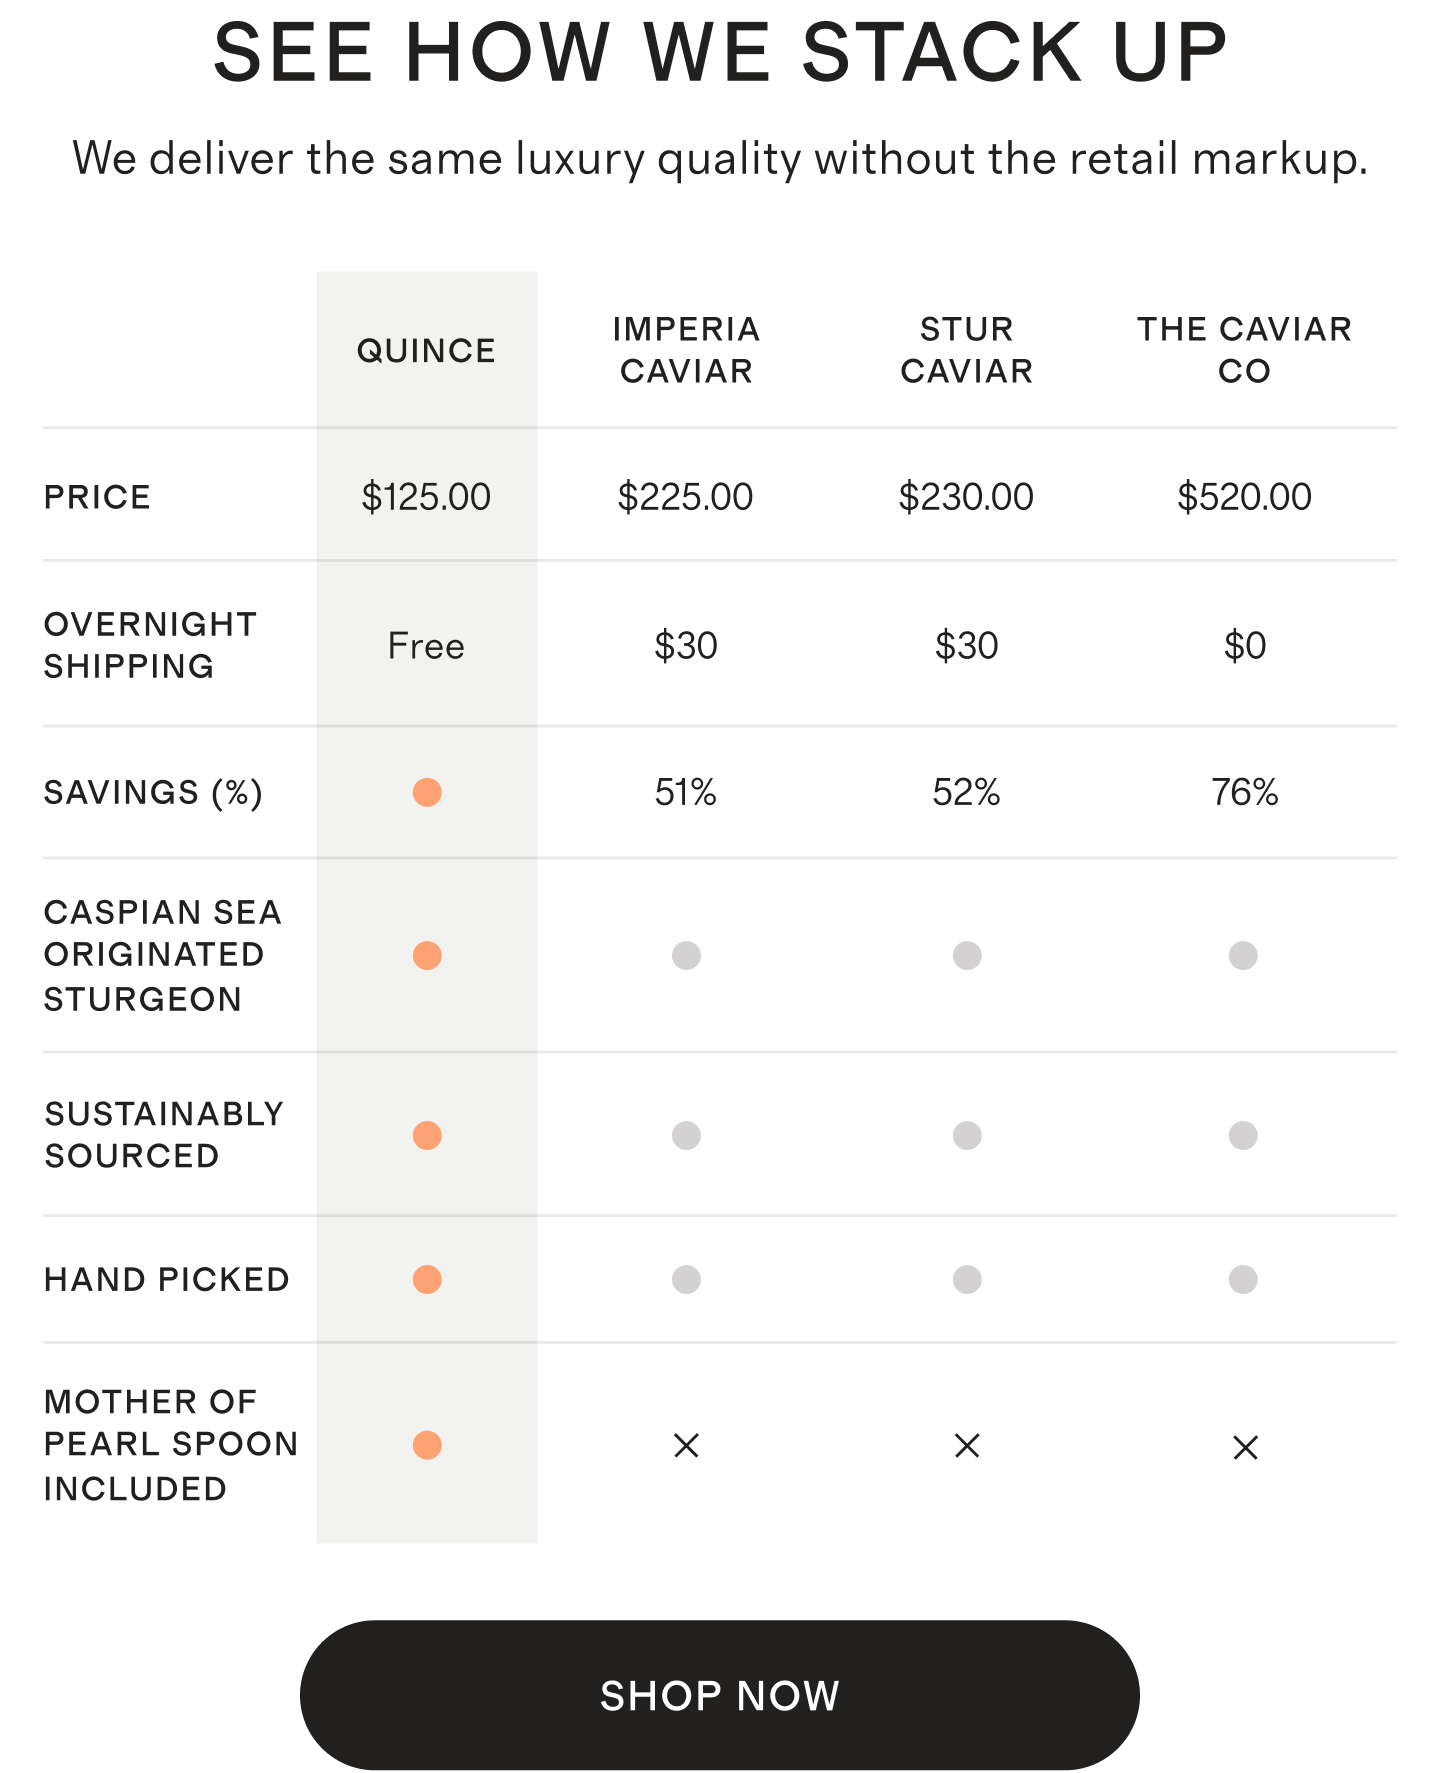Click Quince's orange dot in Savings row
This screenshot has width=1440, height=1773.
coord(427,792)
